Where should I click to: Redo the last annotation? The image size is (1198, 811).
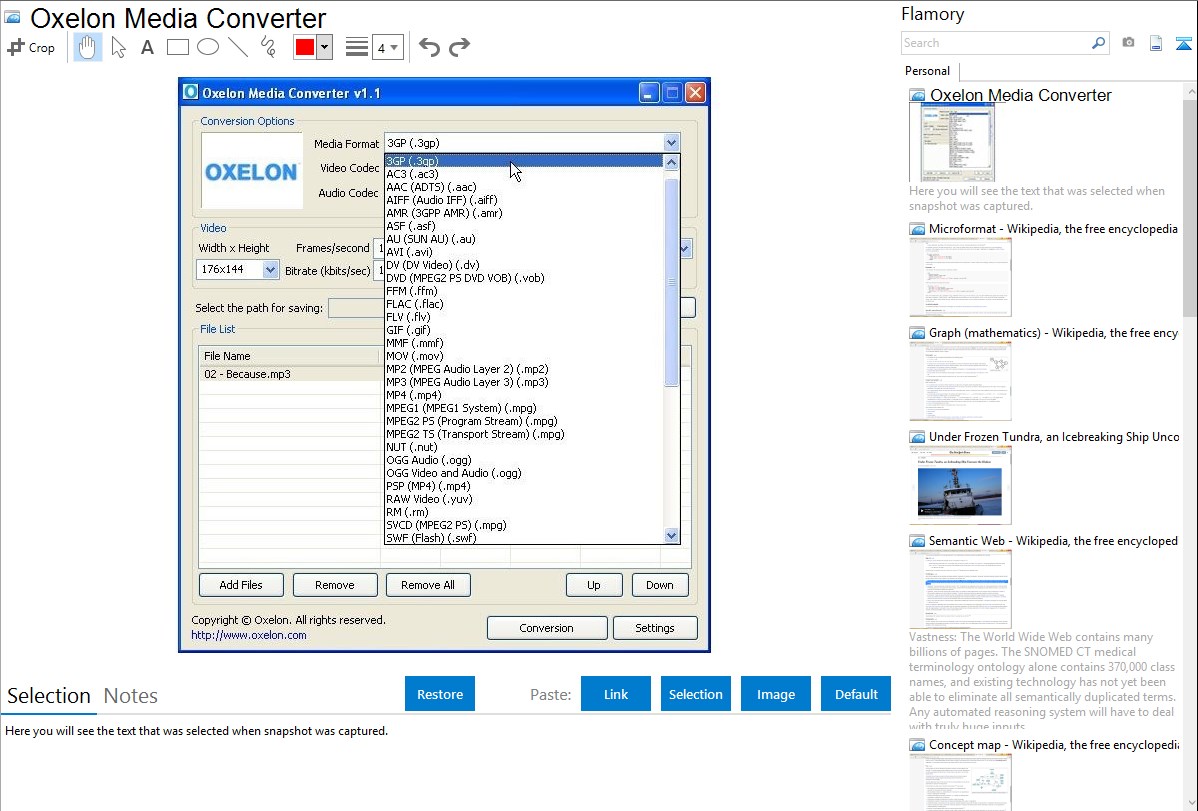click(x=459, y=47)
